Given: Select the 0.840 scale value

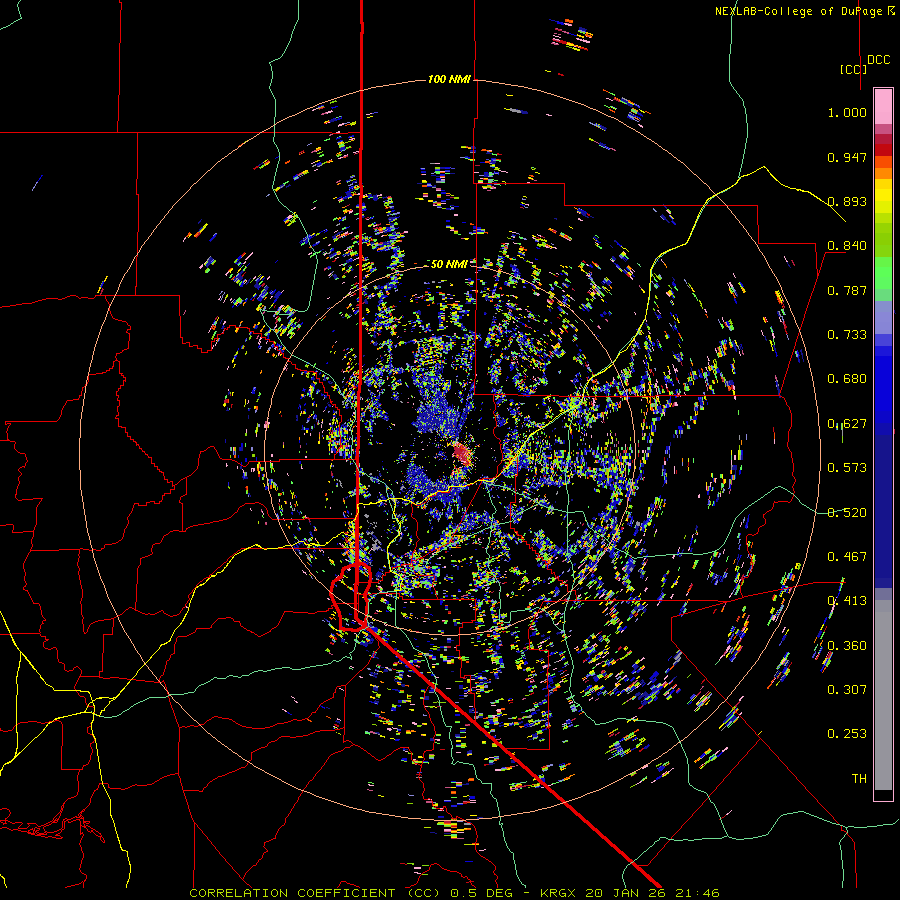Looking at the screenshot, I should tap(847, 246).
